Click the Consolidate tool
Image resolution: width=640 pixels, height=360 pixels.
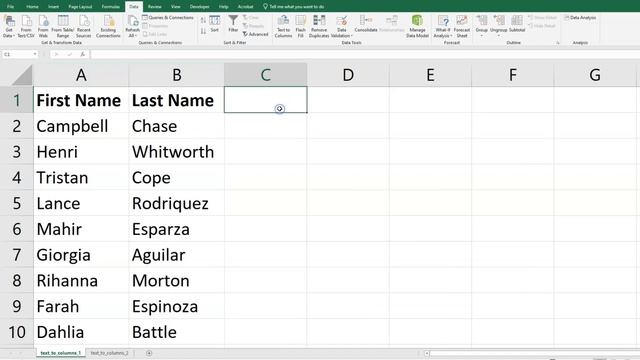(366, 24)
